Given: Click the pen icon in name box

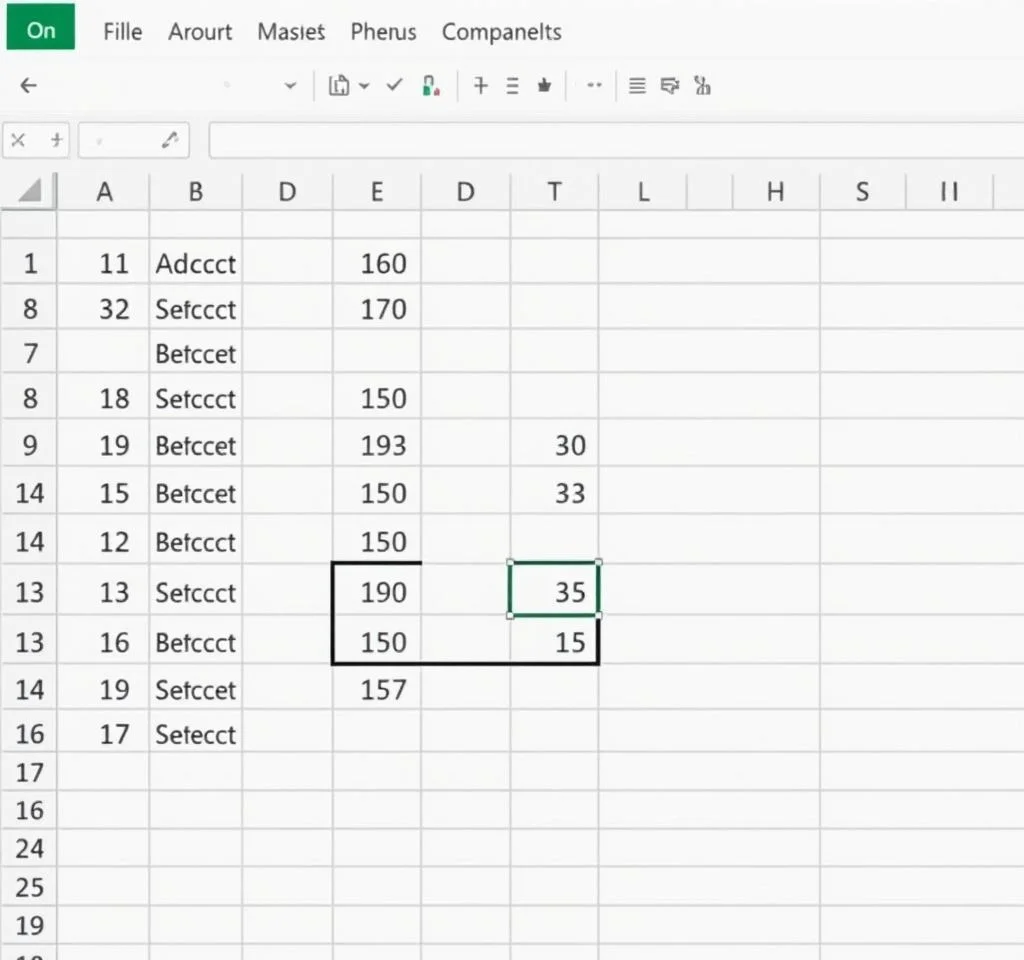Looking at the screenshot, I should coord(169,140).
